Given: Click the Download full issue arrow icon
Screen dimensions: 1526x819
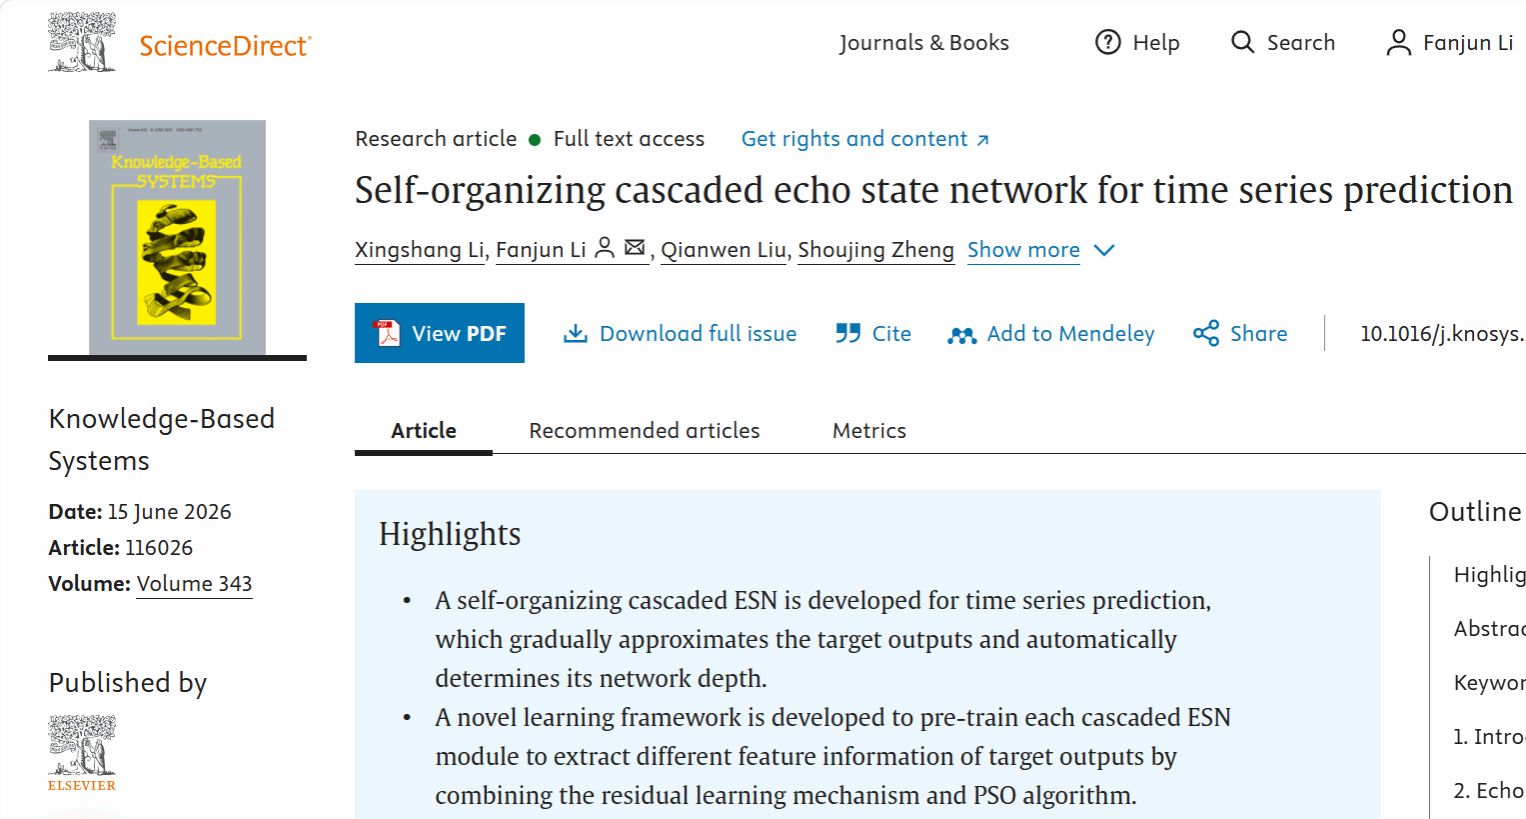Looking at the screenshot, I should [x=575, y=333].
